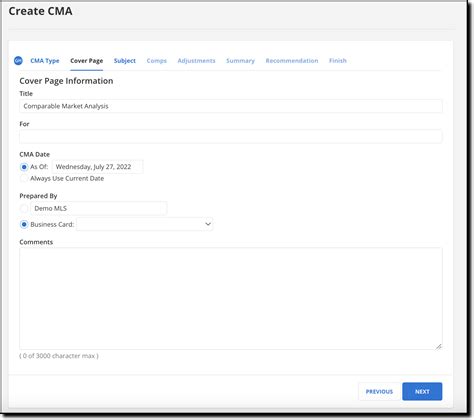Go to the Finish tab

click(338, 61)
